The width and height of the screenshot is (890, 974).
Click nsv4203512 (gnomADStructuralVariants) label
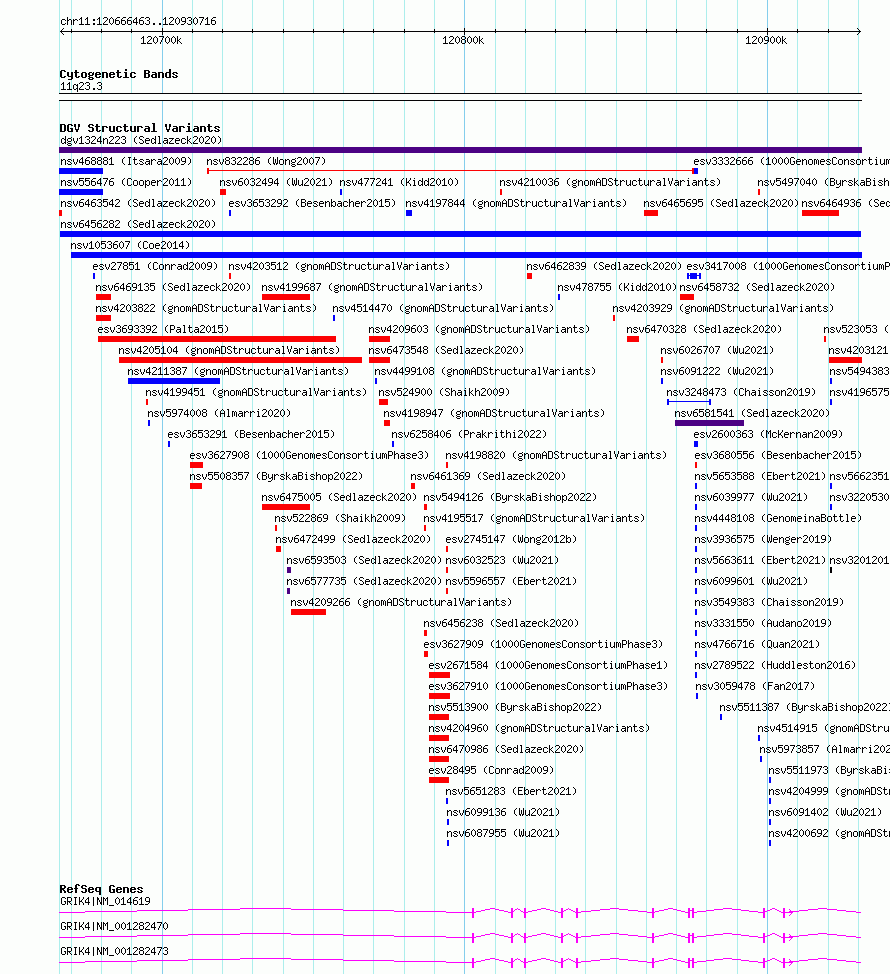point(339,266)
